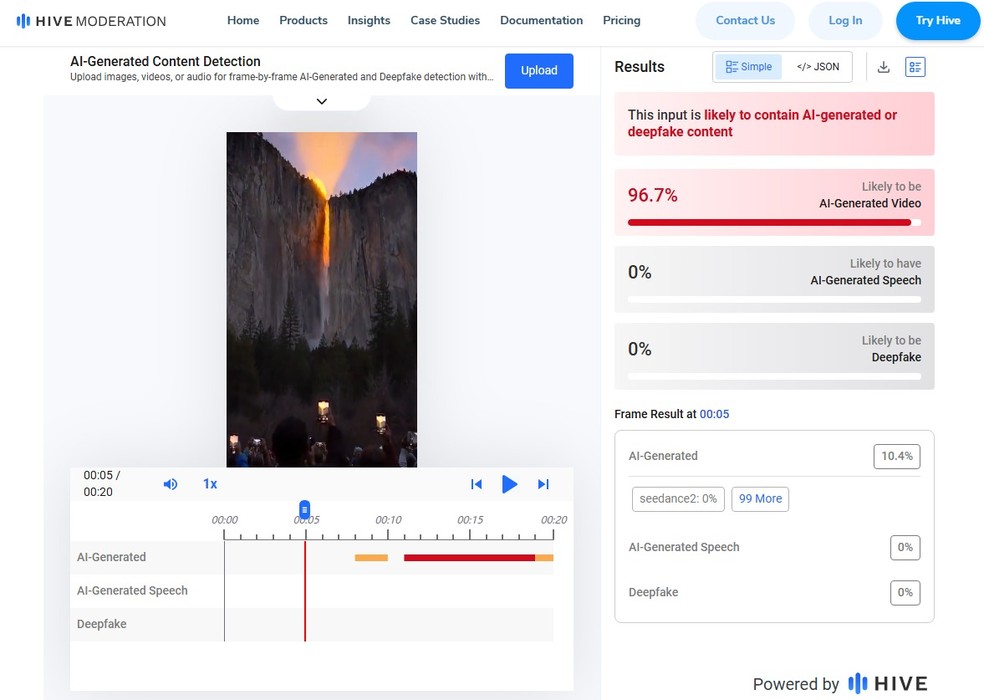Click the 00:15 timeline tick label
Viewport: 984px width, 700px height.
pyautogui.click(x=470, y=520)
